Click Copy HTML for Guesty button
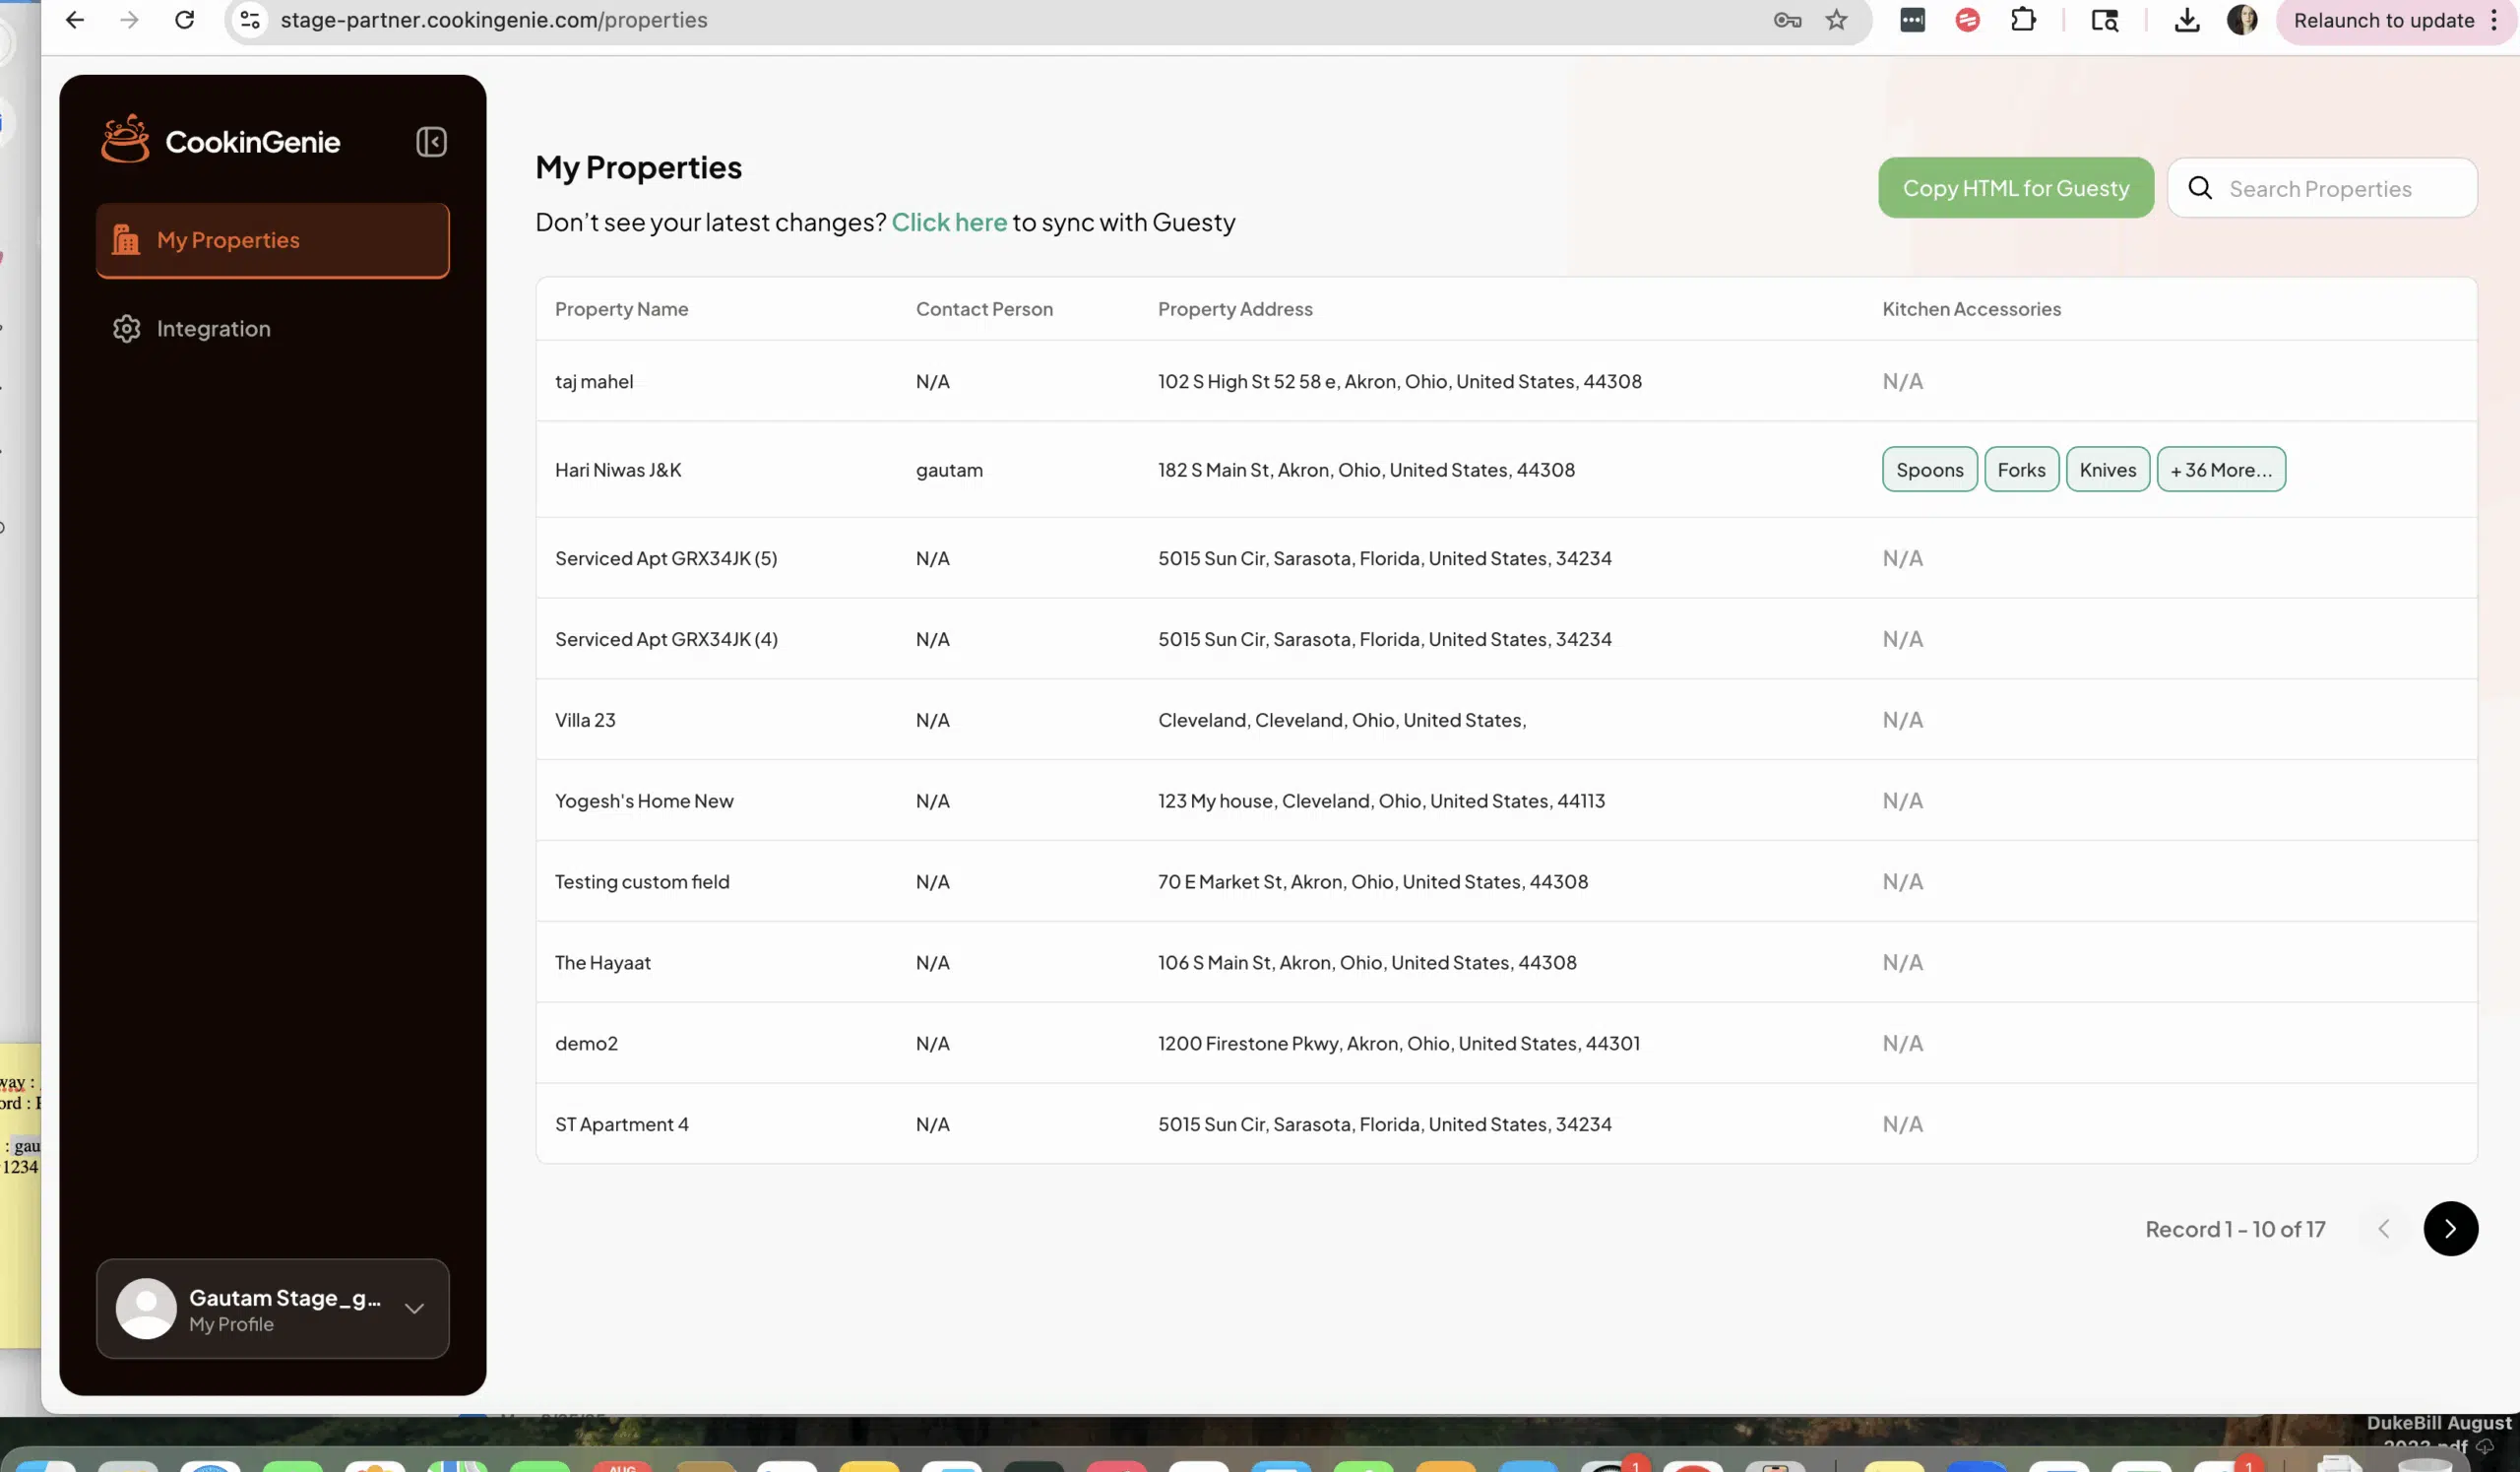This screenshot has height=1472, width=2520. point(2015,188)
